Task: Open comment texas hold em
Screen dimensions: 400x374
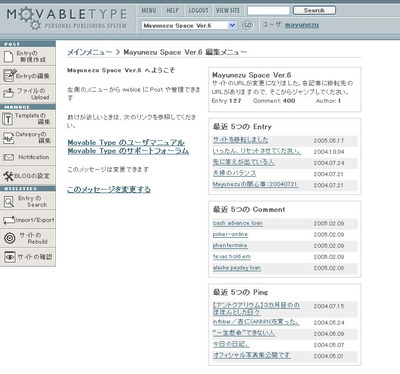Action: (232, 257)
